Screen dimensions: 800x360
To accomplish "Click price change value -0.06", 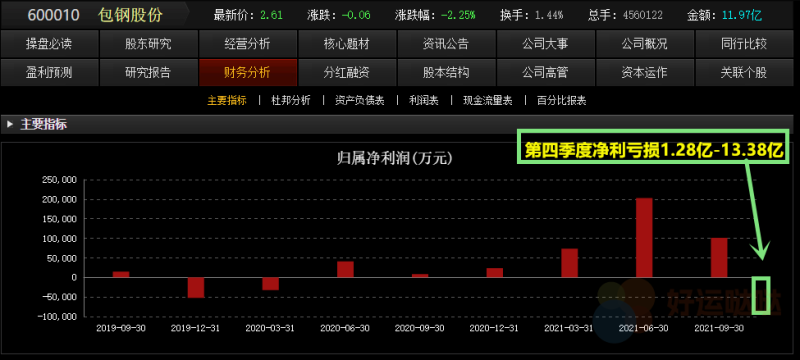I will pos(357,15).
